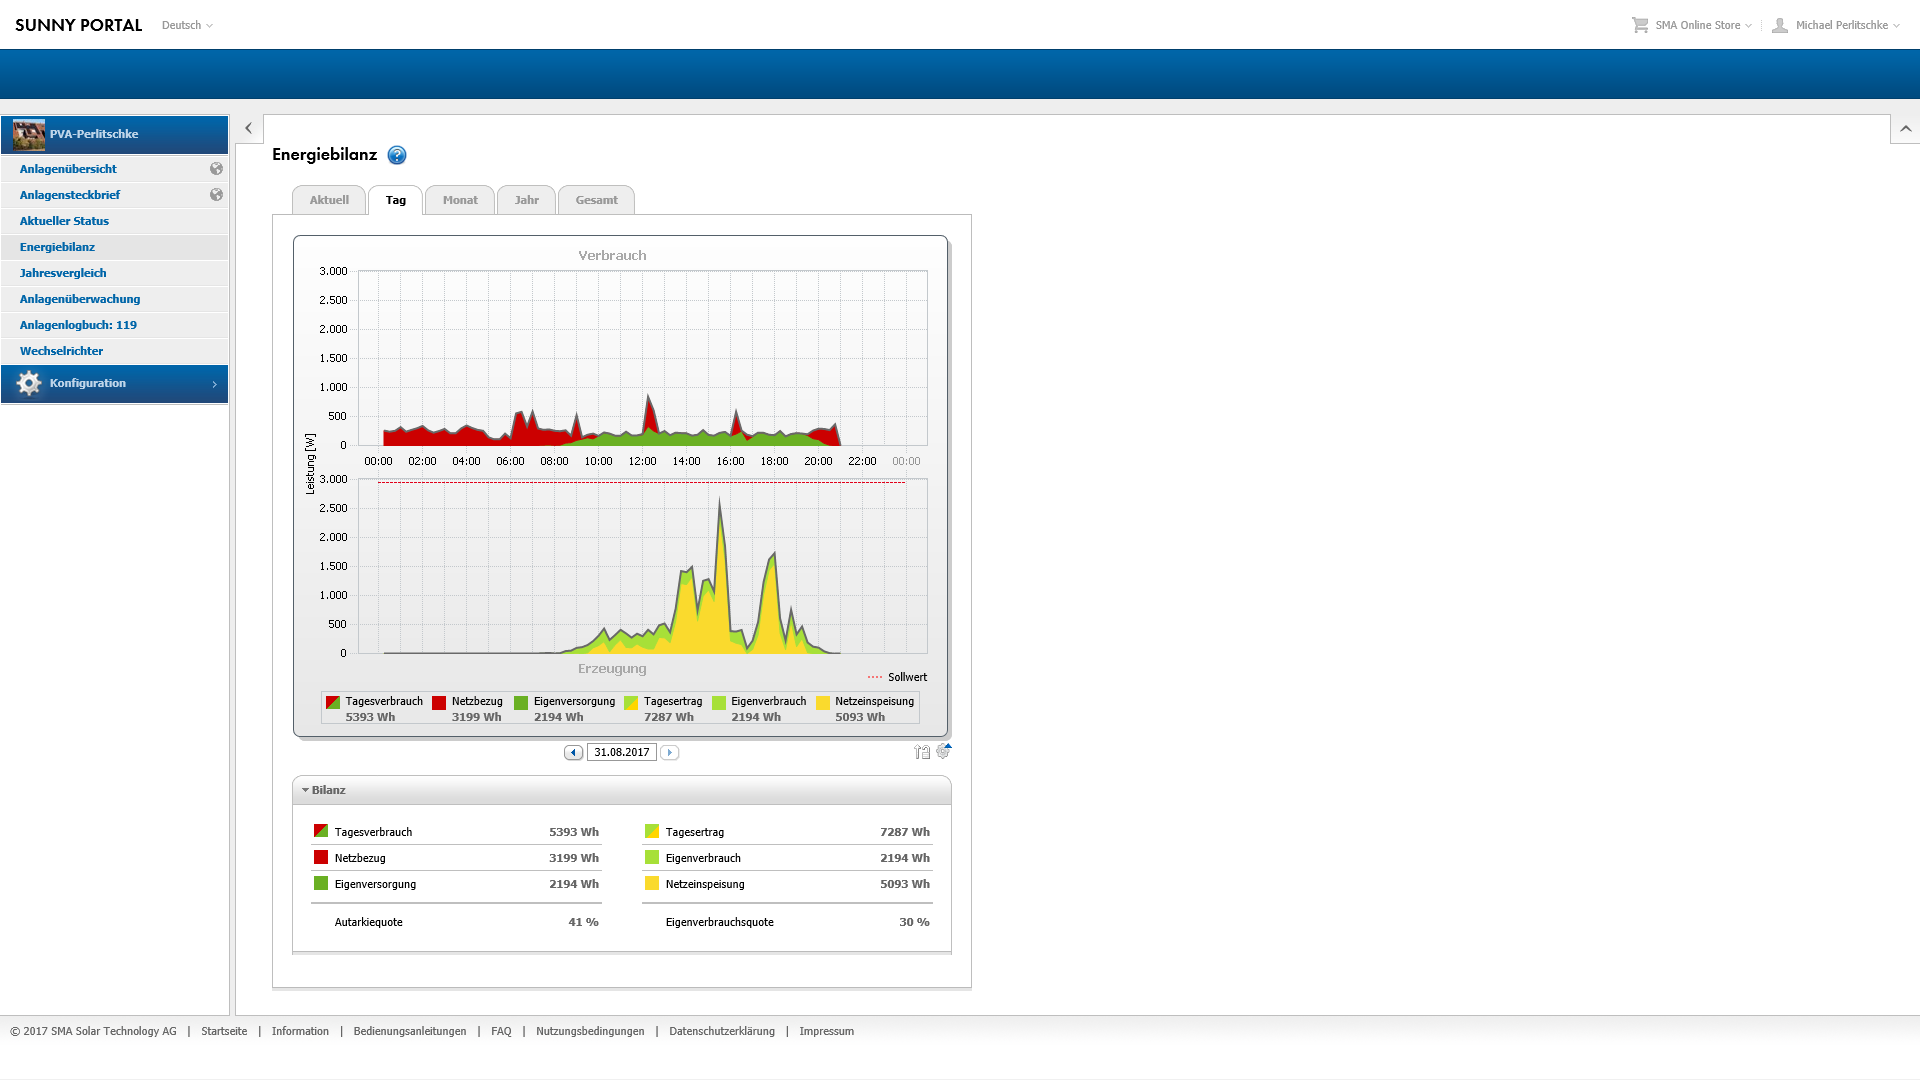Screen dimensions: 1920x1080
Task: Switch to the Gesamt tab
Action: tap(596, 200)
